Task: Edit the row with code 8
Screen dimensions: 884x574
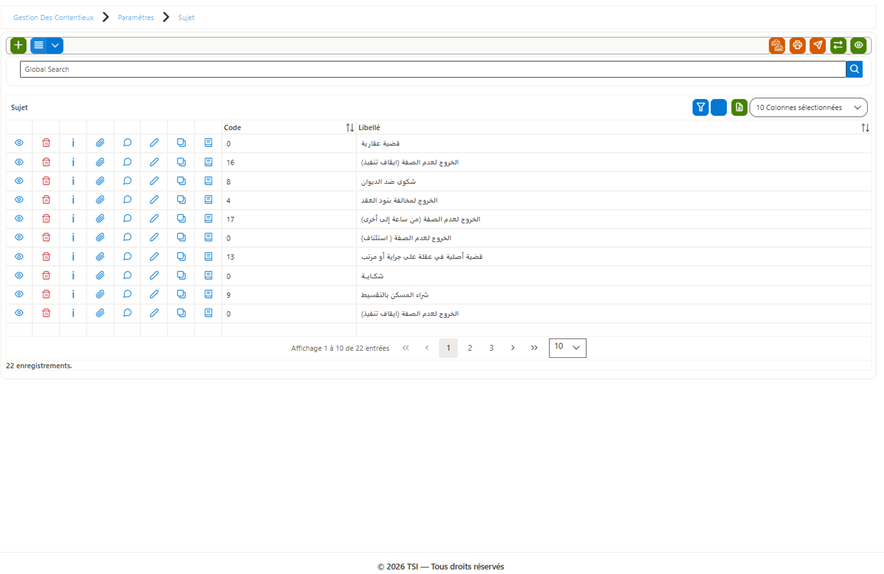Action: [x=154, y=181]
